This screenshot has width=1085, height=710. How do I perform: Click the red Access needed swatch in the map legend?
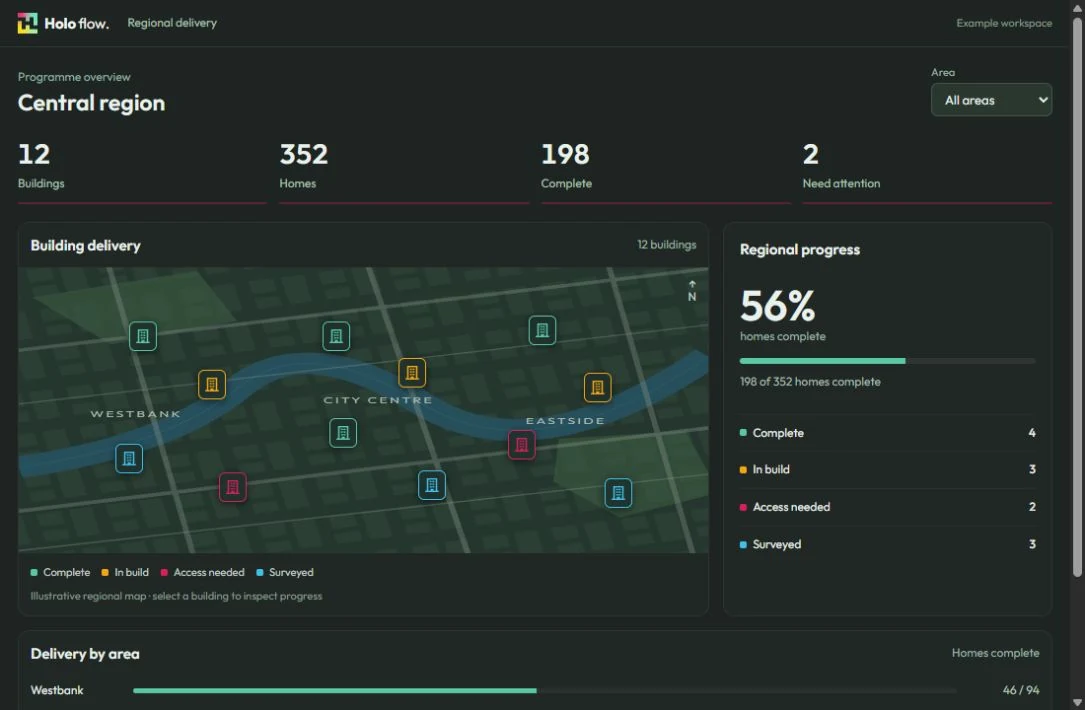[x=164, y=572]
